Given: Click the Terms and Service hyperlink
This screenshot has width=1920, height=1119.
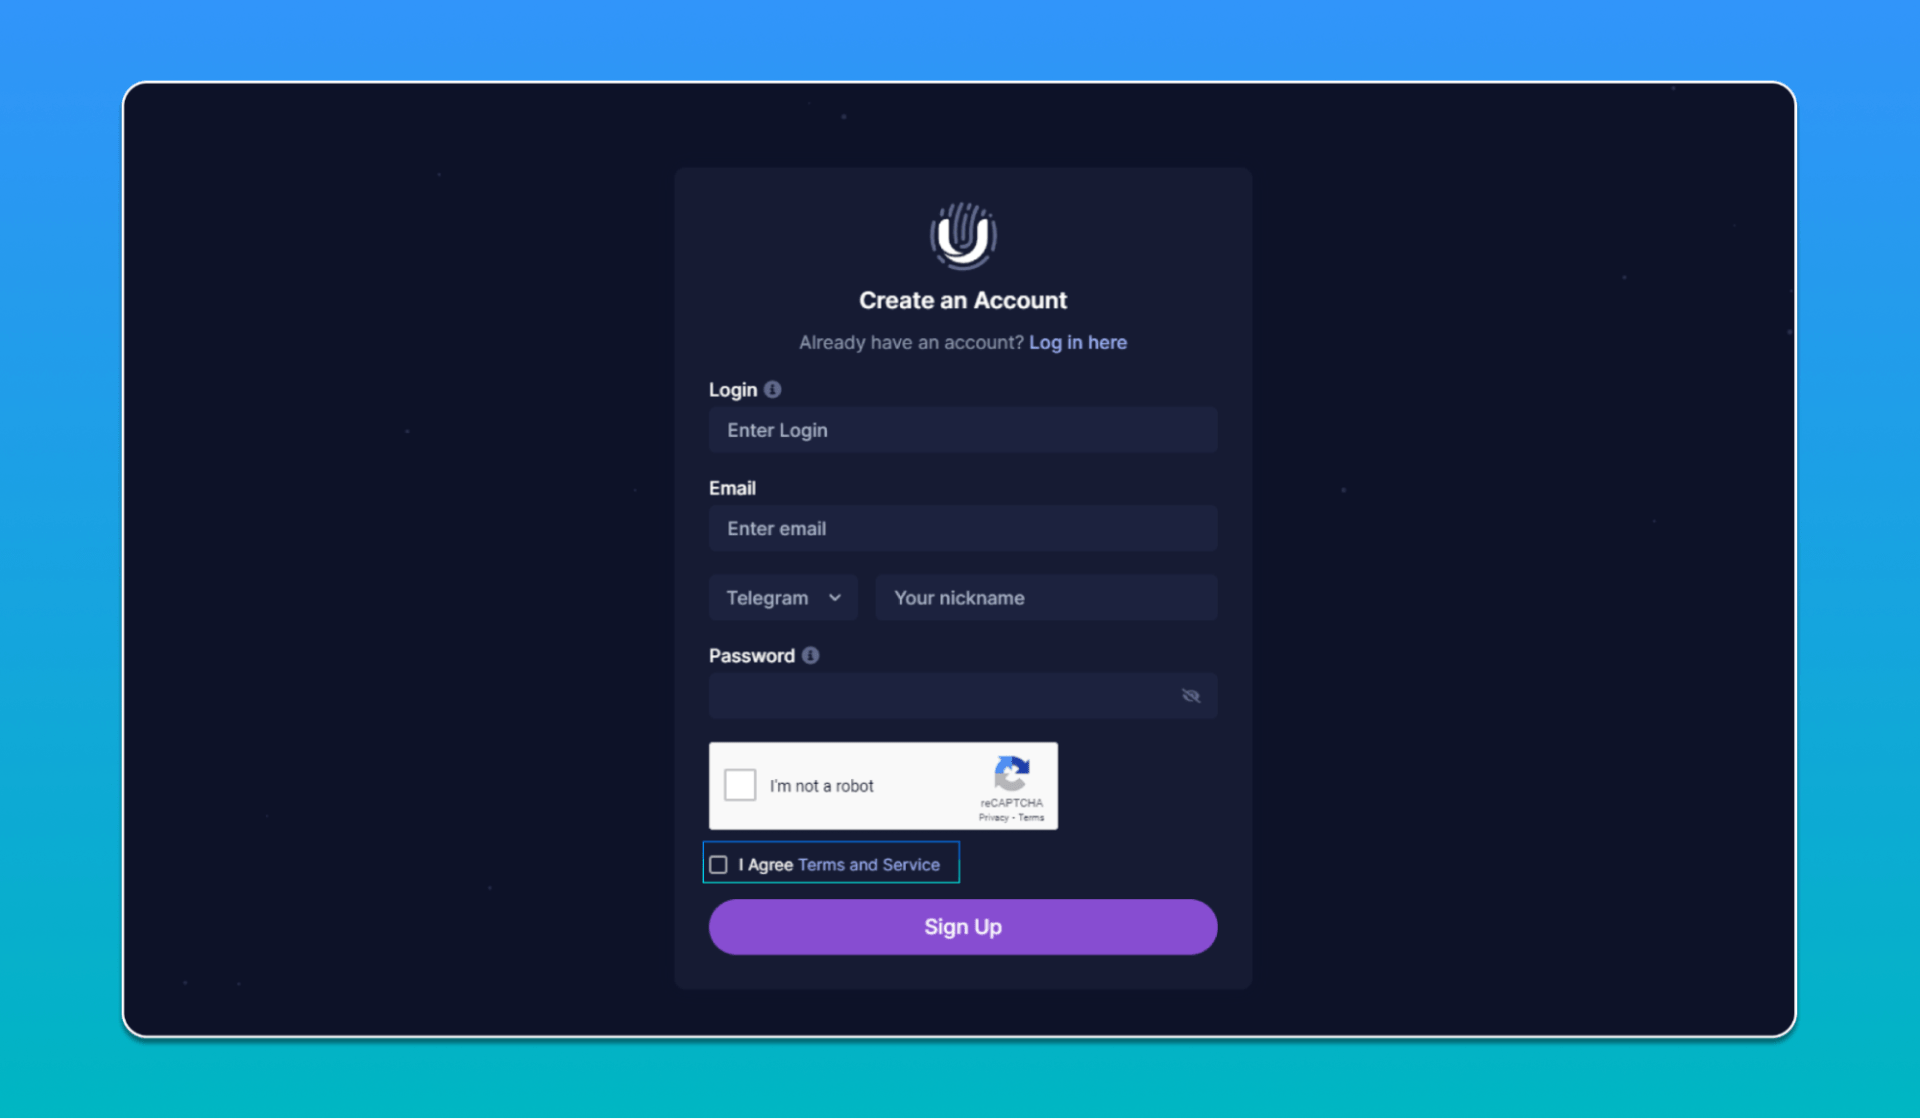Looking at the screenshot, I should point(868,865).
